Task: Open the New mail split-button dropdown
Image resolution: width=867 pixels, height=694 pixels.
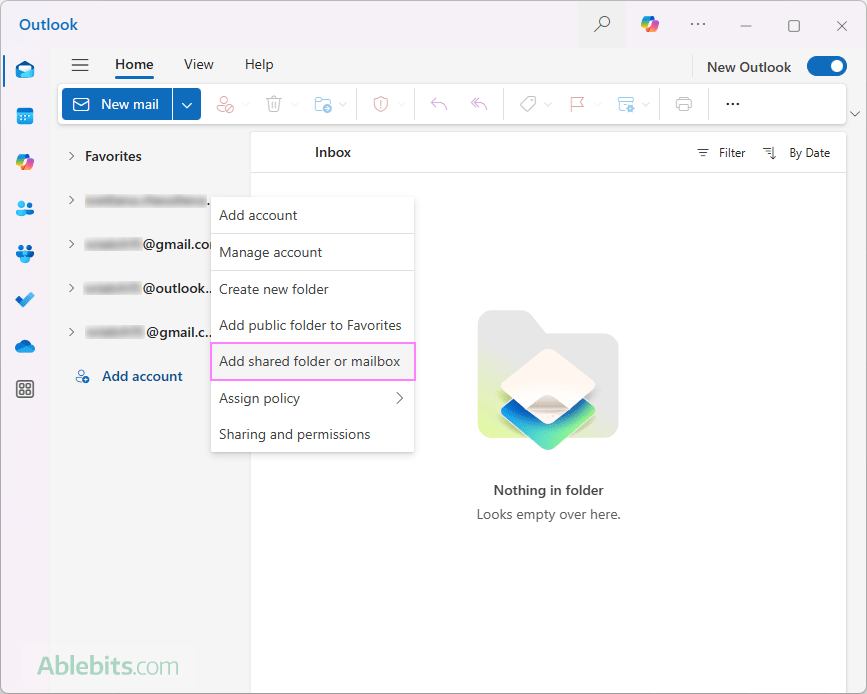Action: tap(187, 103)
